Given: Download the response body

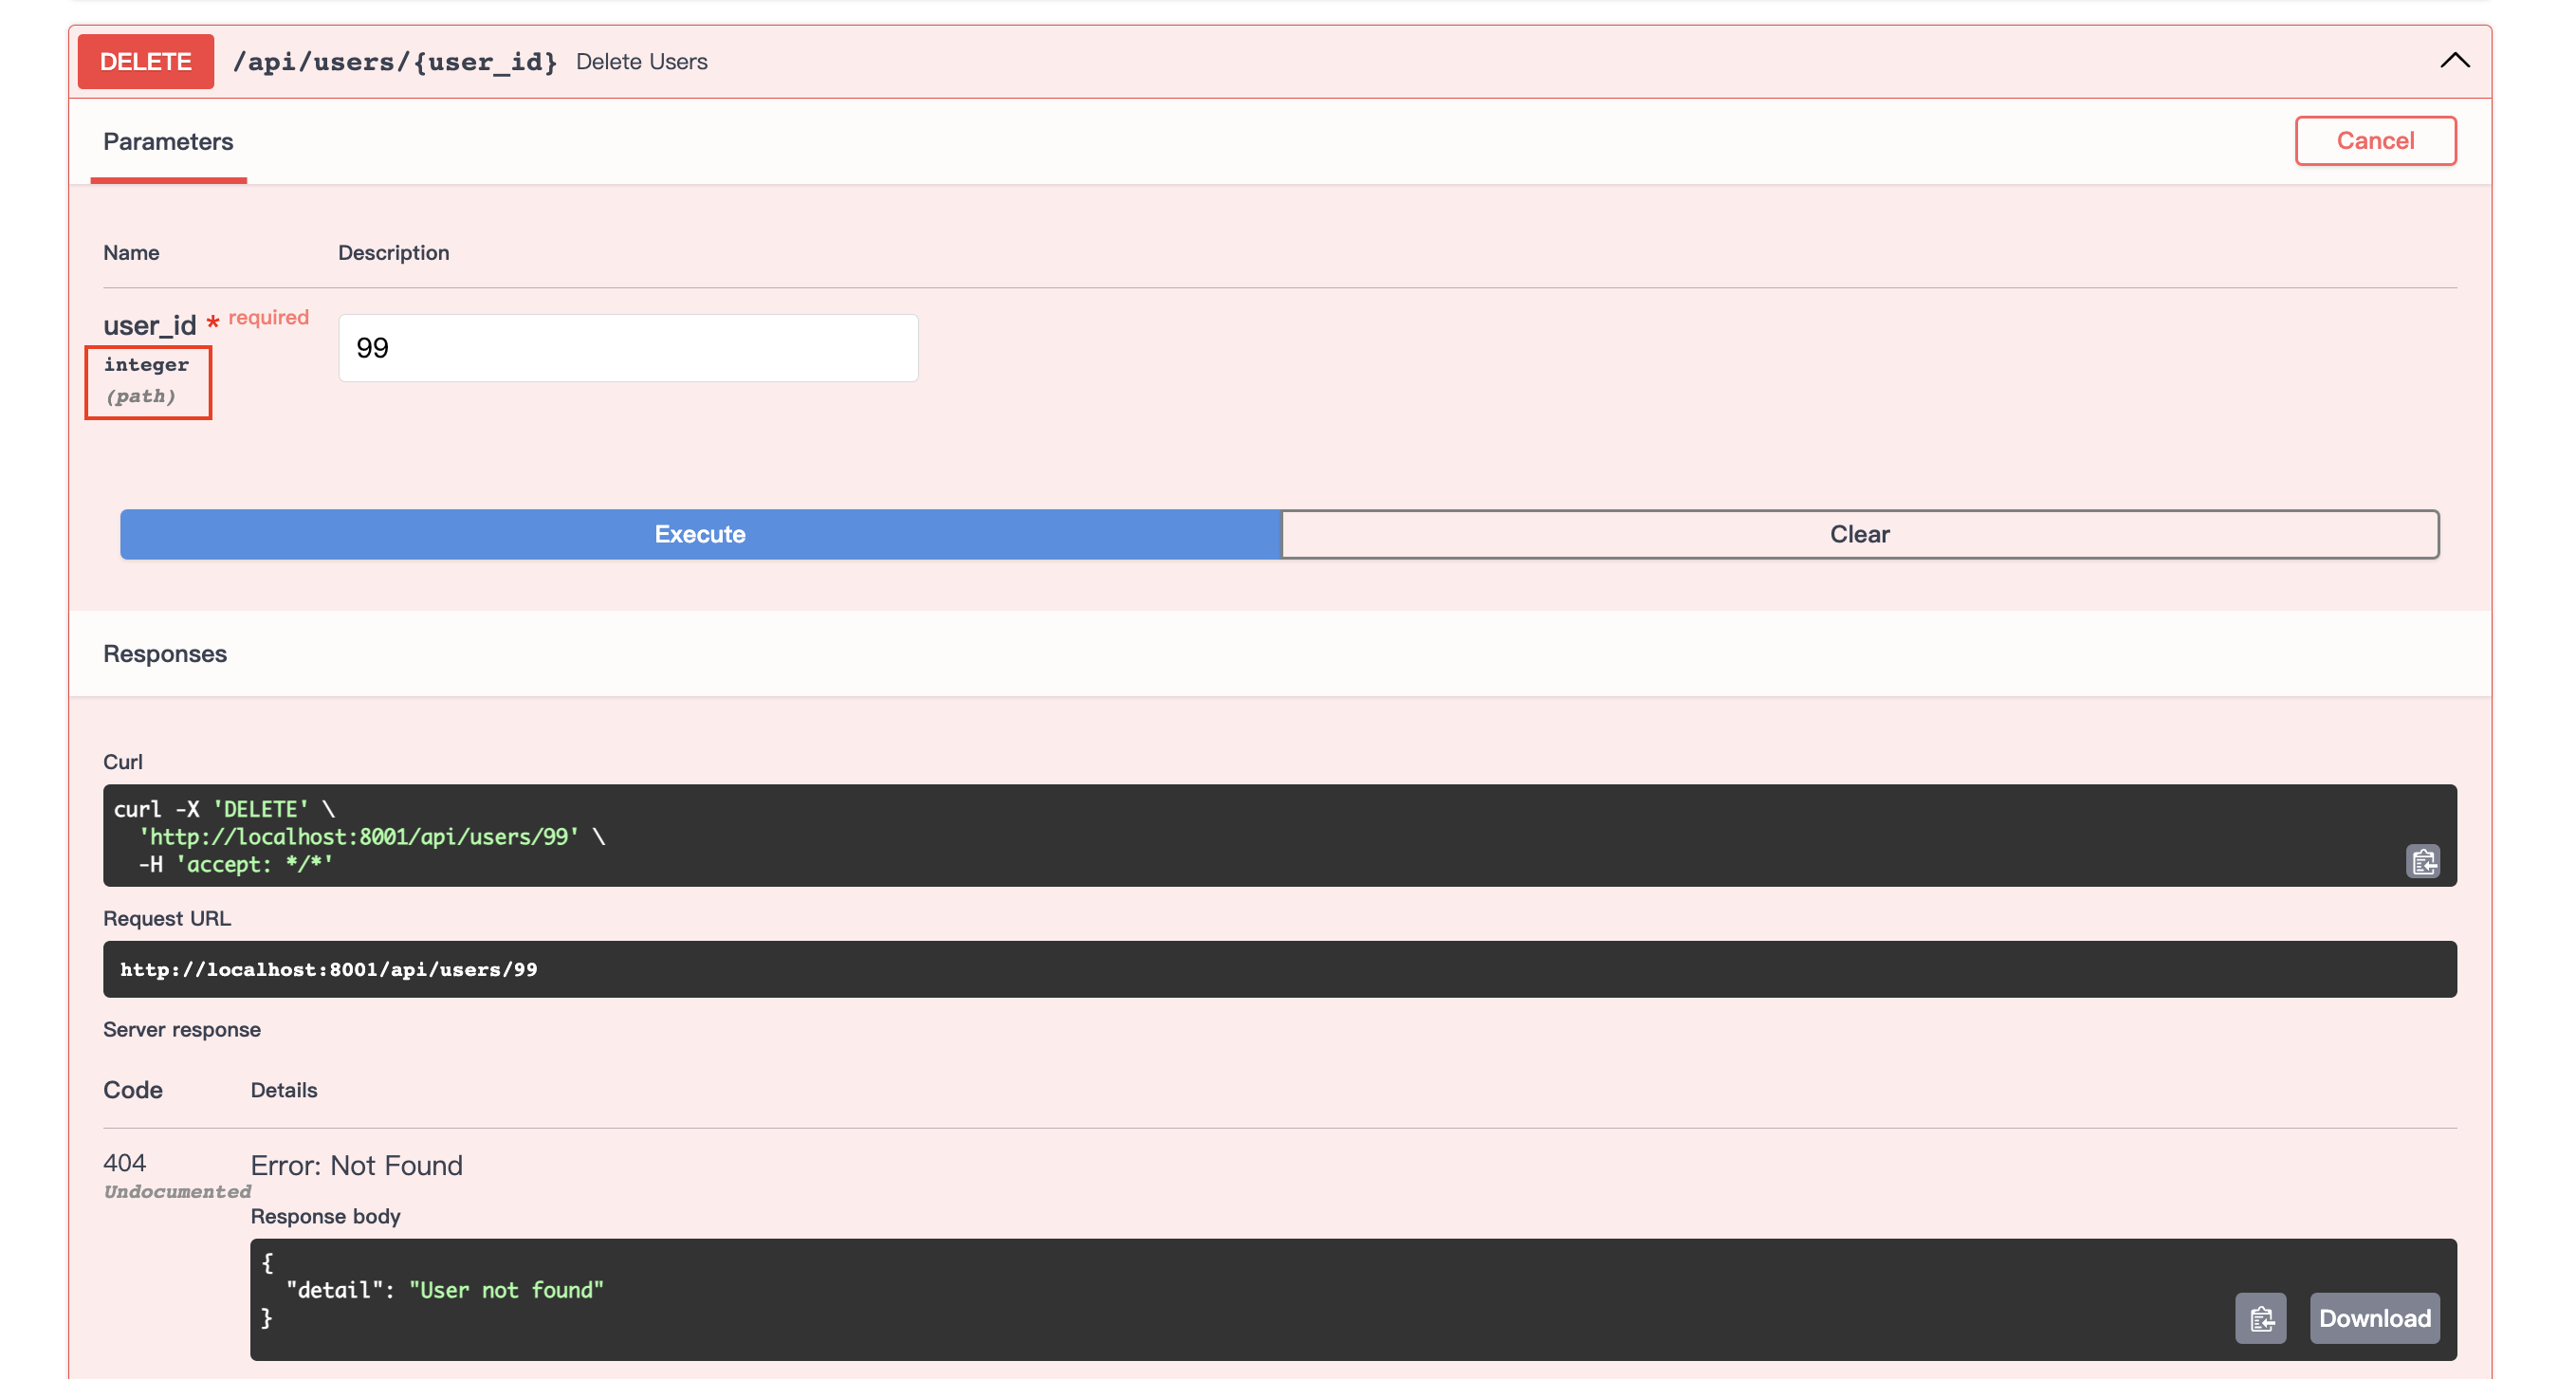Looking at the screenshot, I should [x=2374, y=1318].
